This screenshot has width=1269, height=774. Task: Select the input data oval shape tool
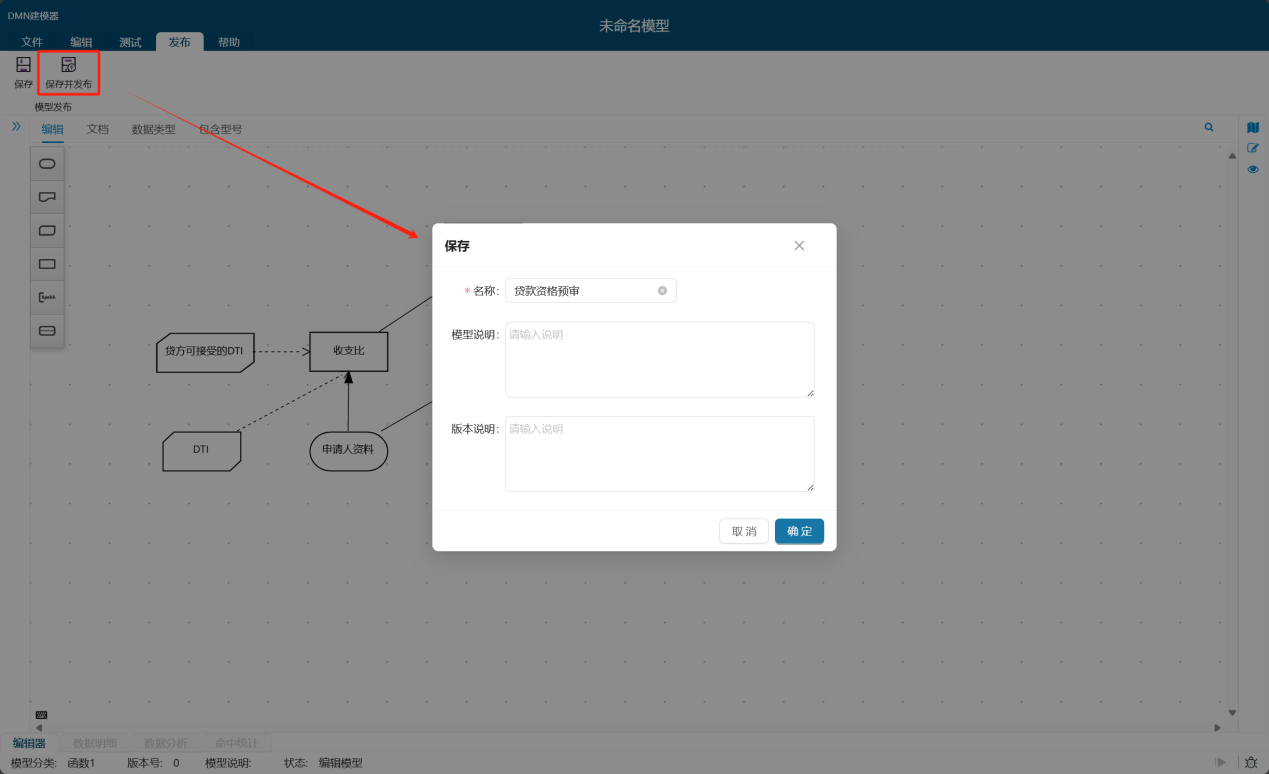pos(47,163)
